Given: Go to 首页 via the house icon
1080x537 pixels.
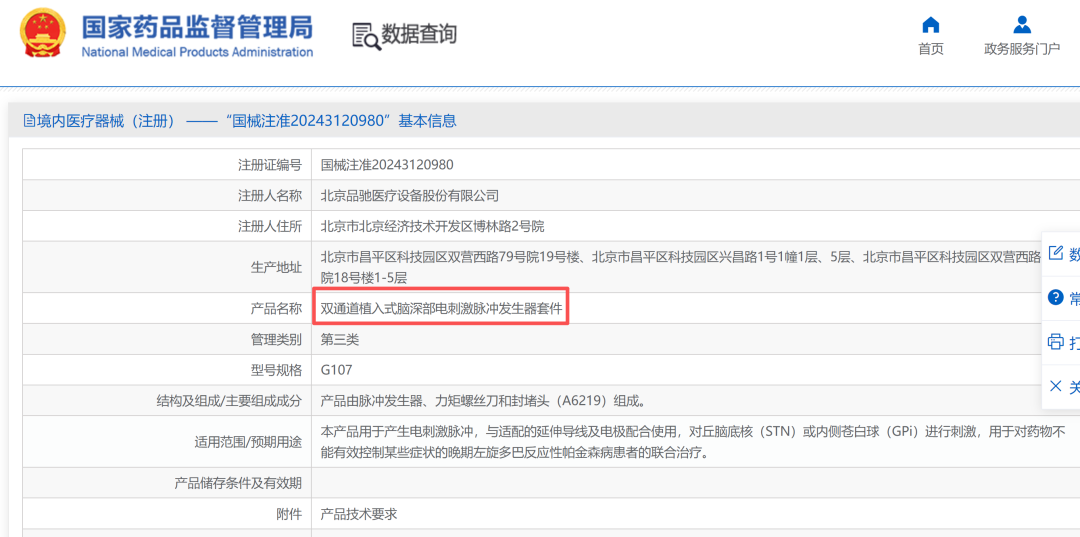Looking at the screenshot, I should pyautogui.click(x=930, y=25).
